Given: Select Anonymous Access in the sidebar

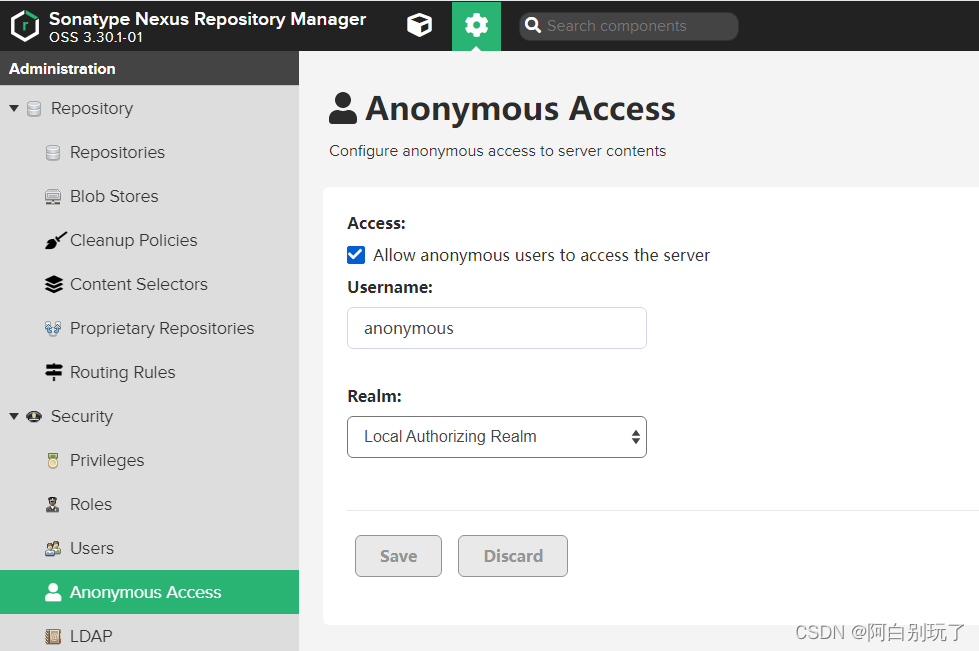Looking at the screenshot, I should [x=144, y=592].
